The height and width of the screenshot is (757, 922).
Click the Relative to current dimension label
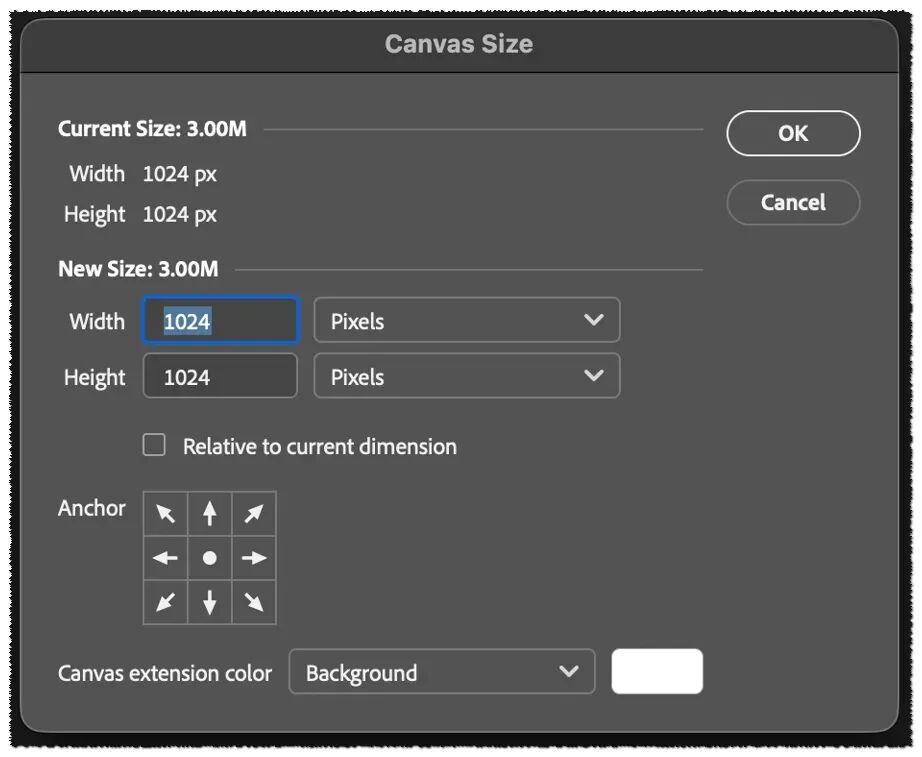320,446
